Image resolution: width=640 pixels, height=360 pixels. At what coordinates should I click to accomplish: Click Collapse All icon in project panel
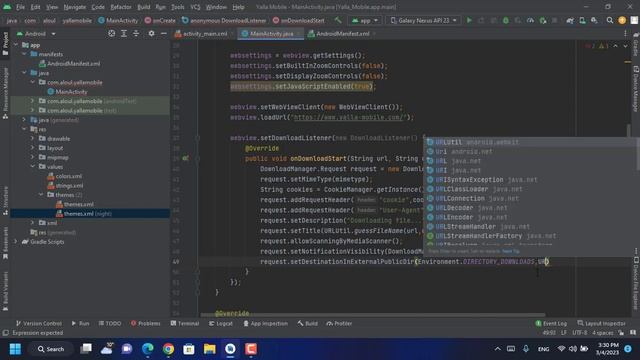pyautogui.click(x=136, y=33)
